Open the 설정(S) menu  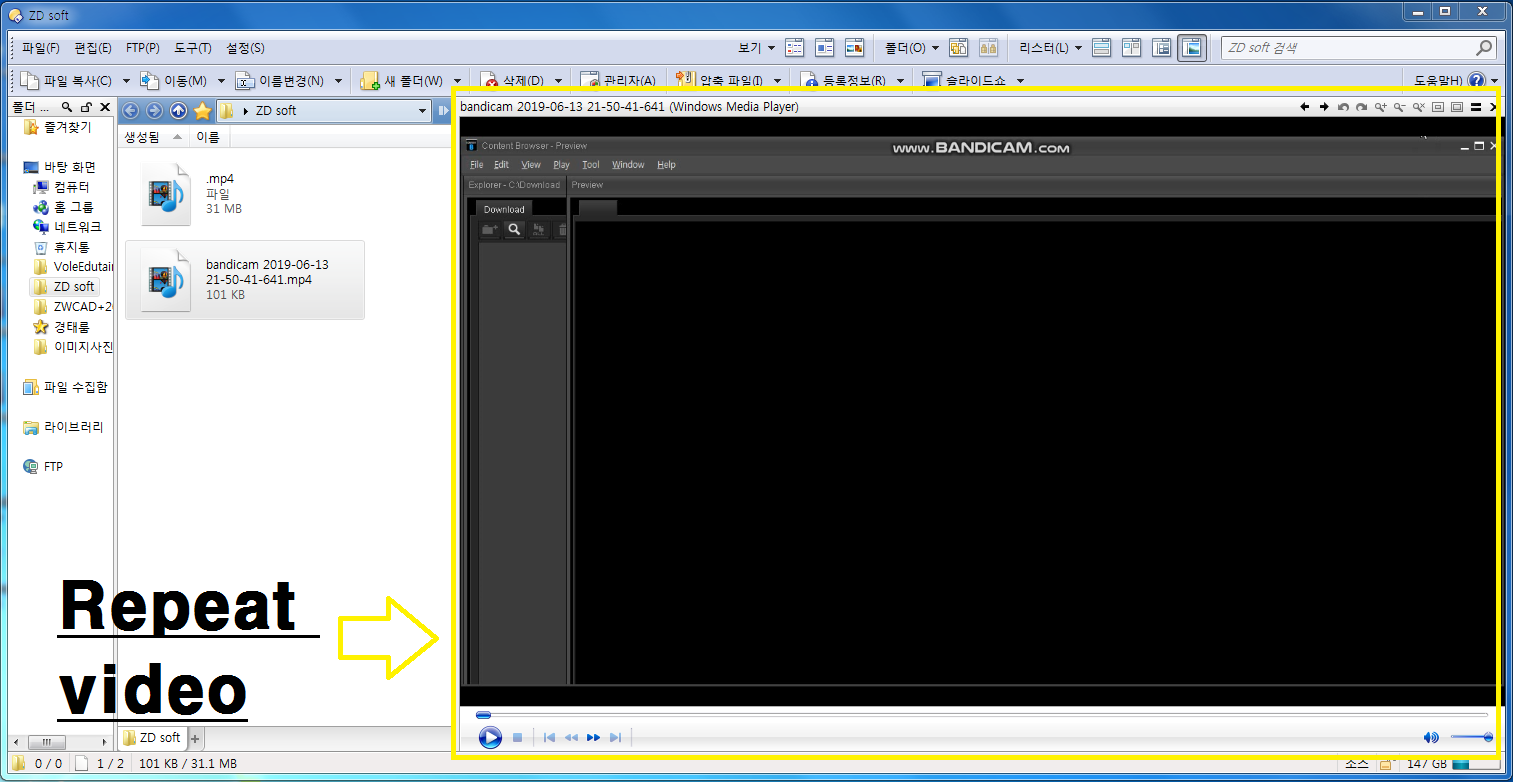pos(245,48)
